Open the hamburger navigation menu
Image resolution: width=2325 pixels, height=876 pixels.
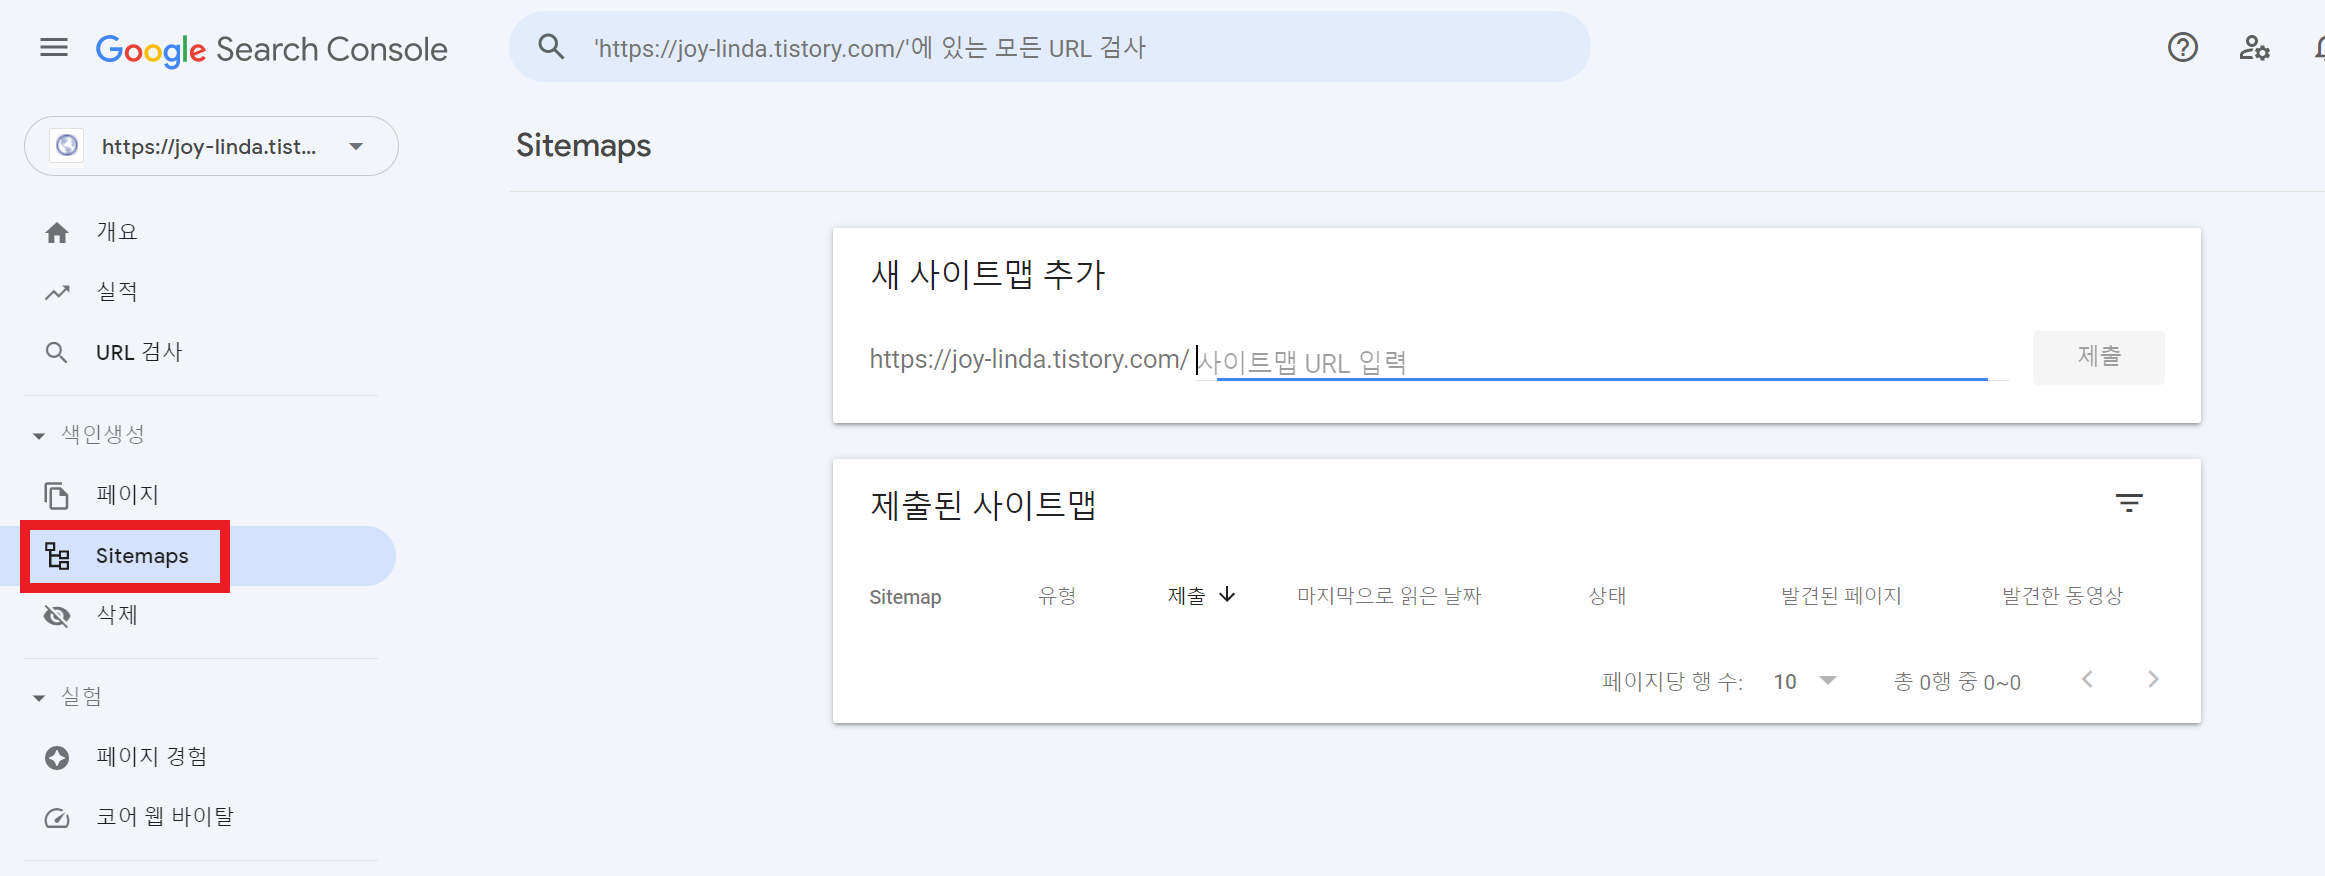point(54,47)
